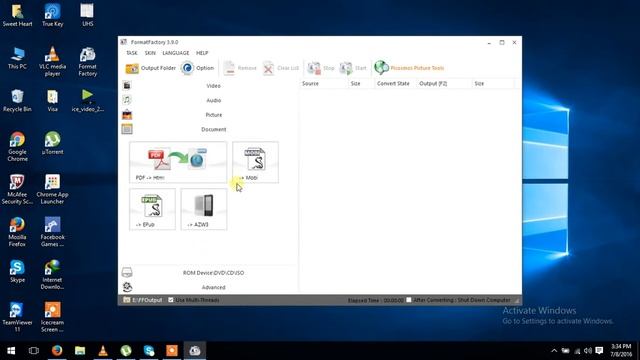Click the Clear List button
The width and height of the screenshot is (640, 360).
point(281,68)
